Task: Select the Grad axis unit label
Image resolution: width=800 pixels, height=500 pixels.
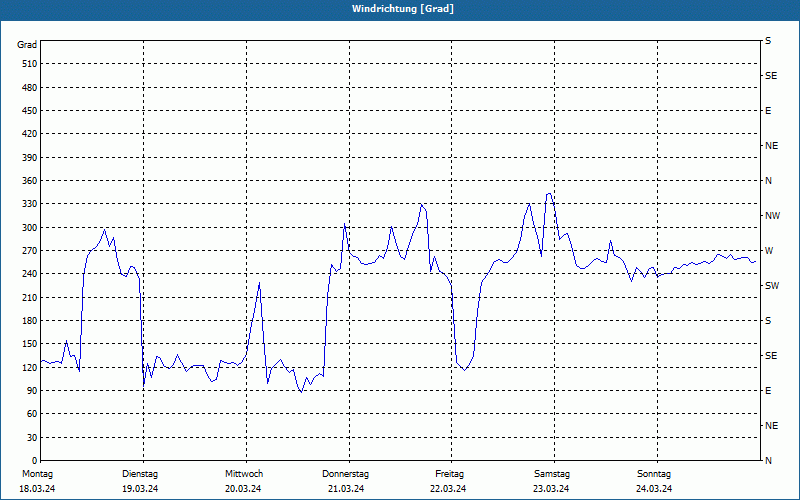Action: (27, 45)
